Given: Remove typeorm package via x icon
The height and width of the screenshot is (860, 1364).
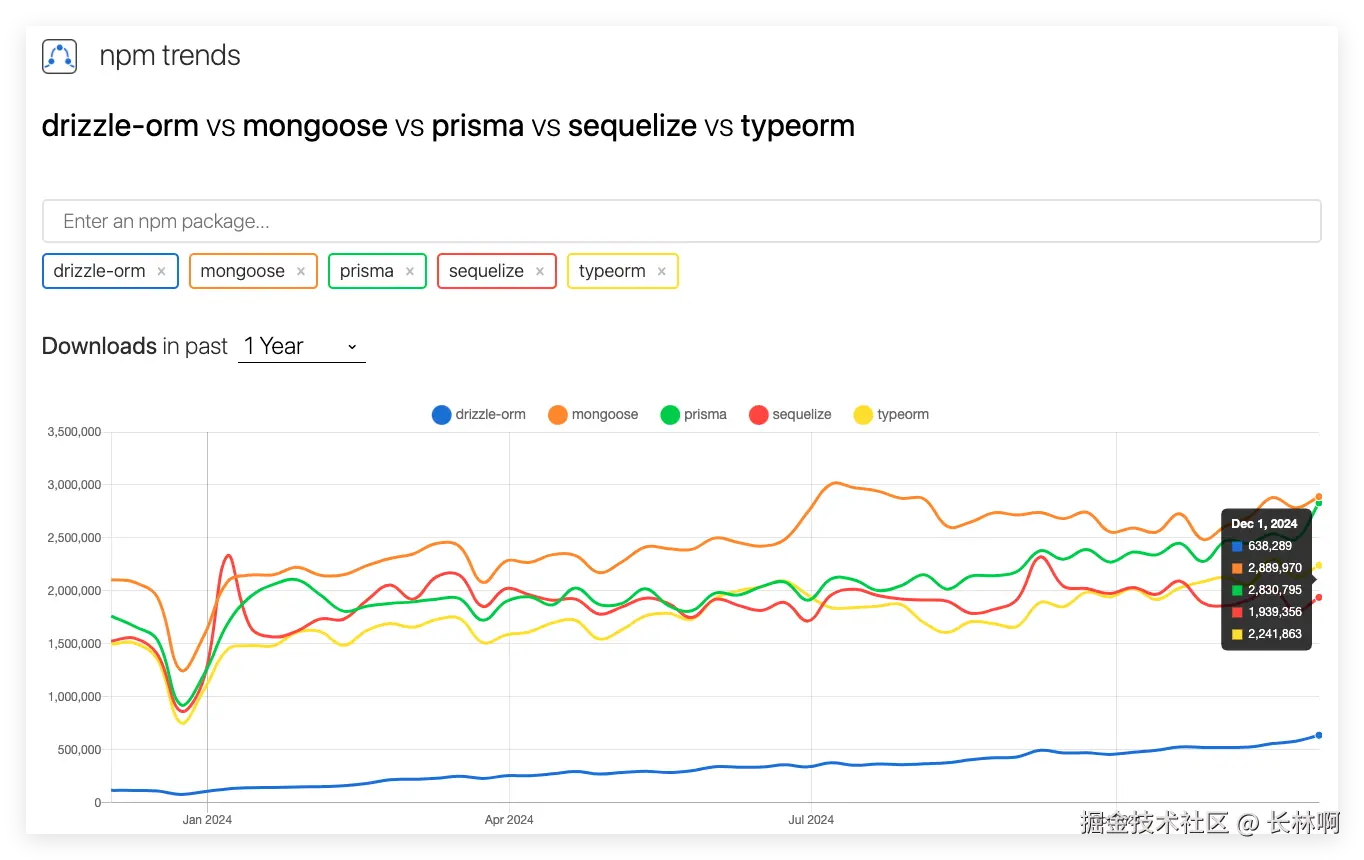Looking at the screenshot, I should click(662, 271).
